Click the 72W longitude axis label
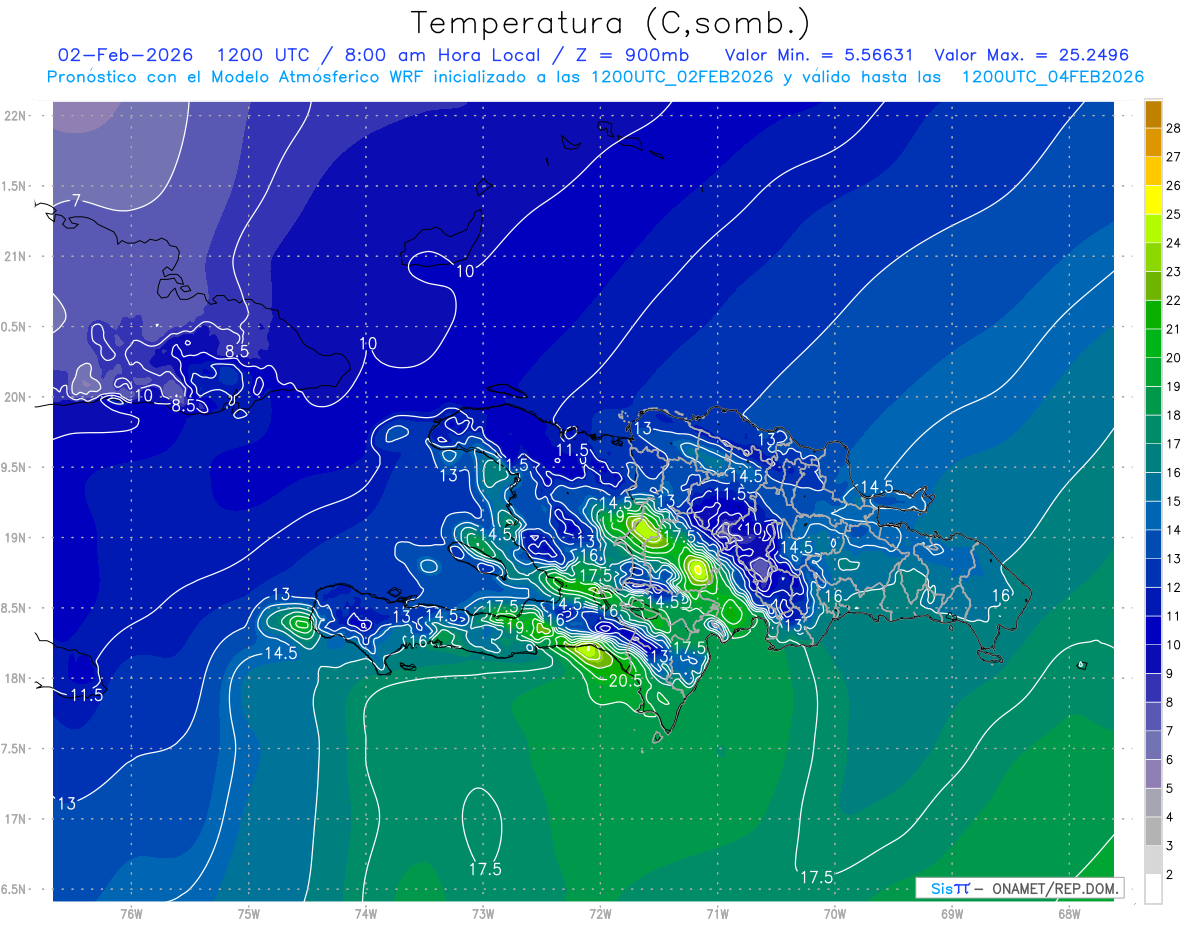The width and height of the screenshot is (1200, 927). [600, 914]
